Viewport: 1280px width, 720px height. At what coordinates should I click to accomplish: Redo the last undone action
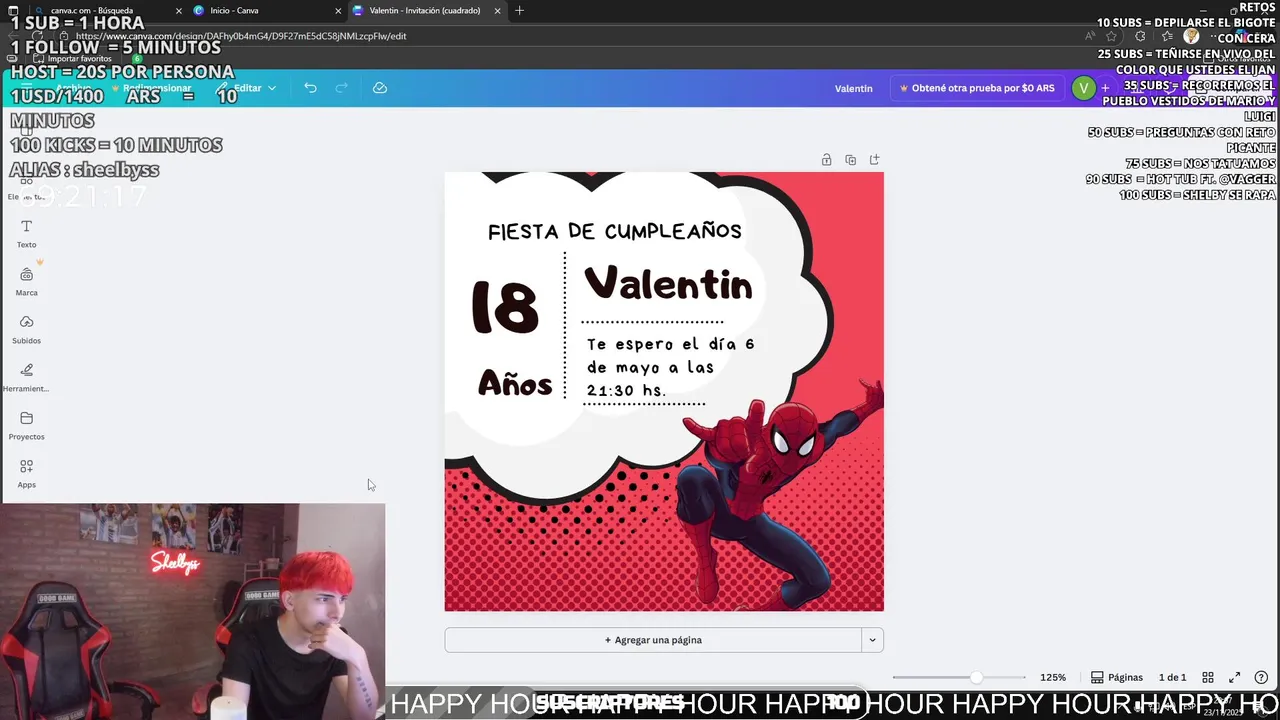(341, 88)
